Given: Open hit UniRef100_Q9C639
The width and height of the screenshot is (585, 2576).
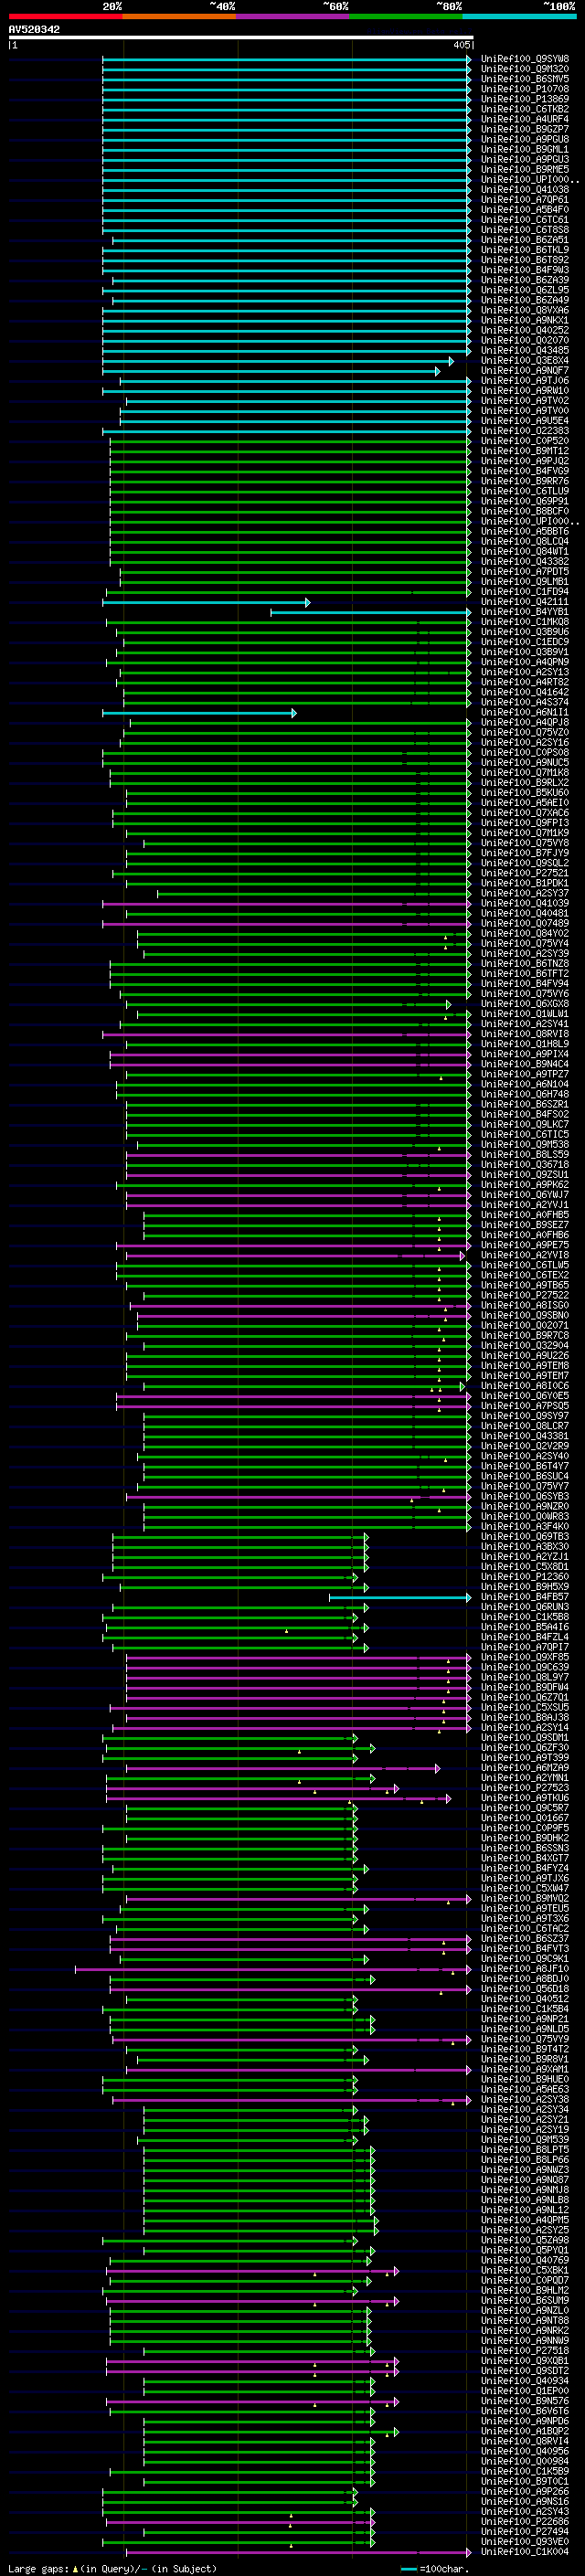Looking at the screenshot, I should pyautogui.click(x=525, y=1668).
